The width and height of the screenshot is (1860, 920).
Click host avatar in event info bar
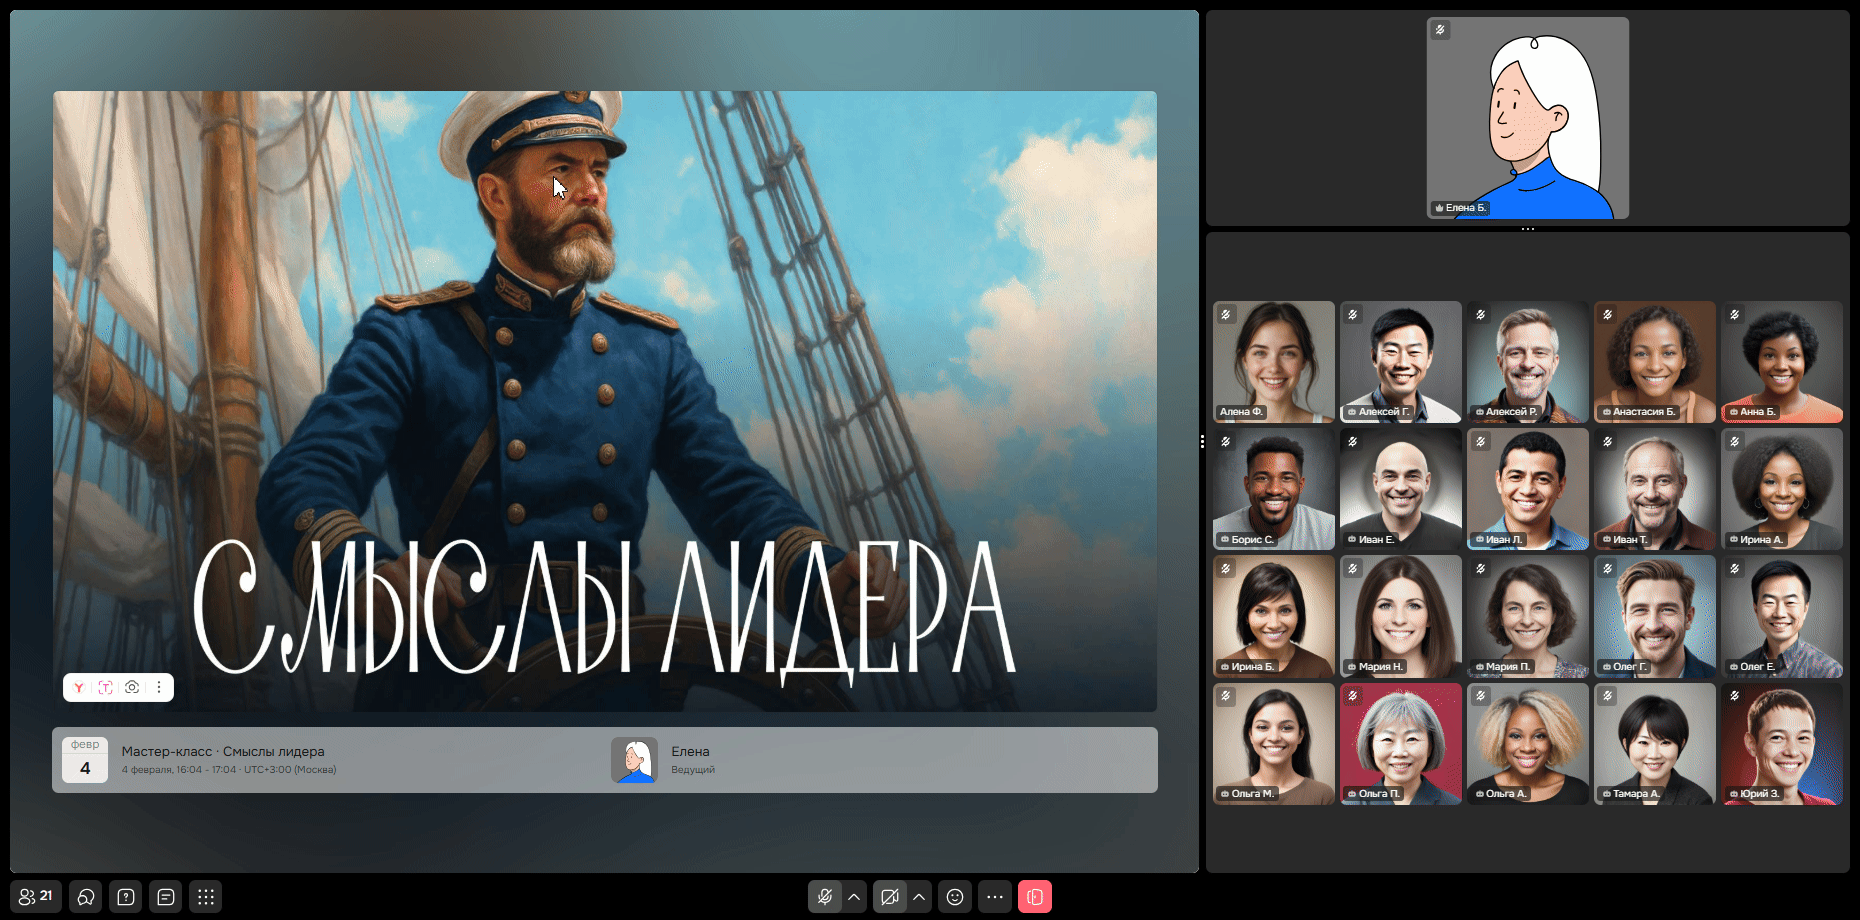634,760
